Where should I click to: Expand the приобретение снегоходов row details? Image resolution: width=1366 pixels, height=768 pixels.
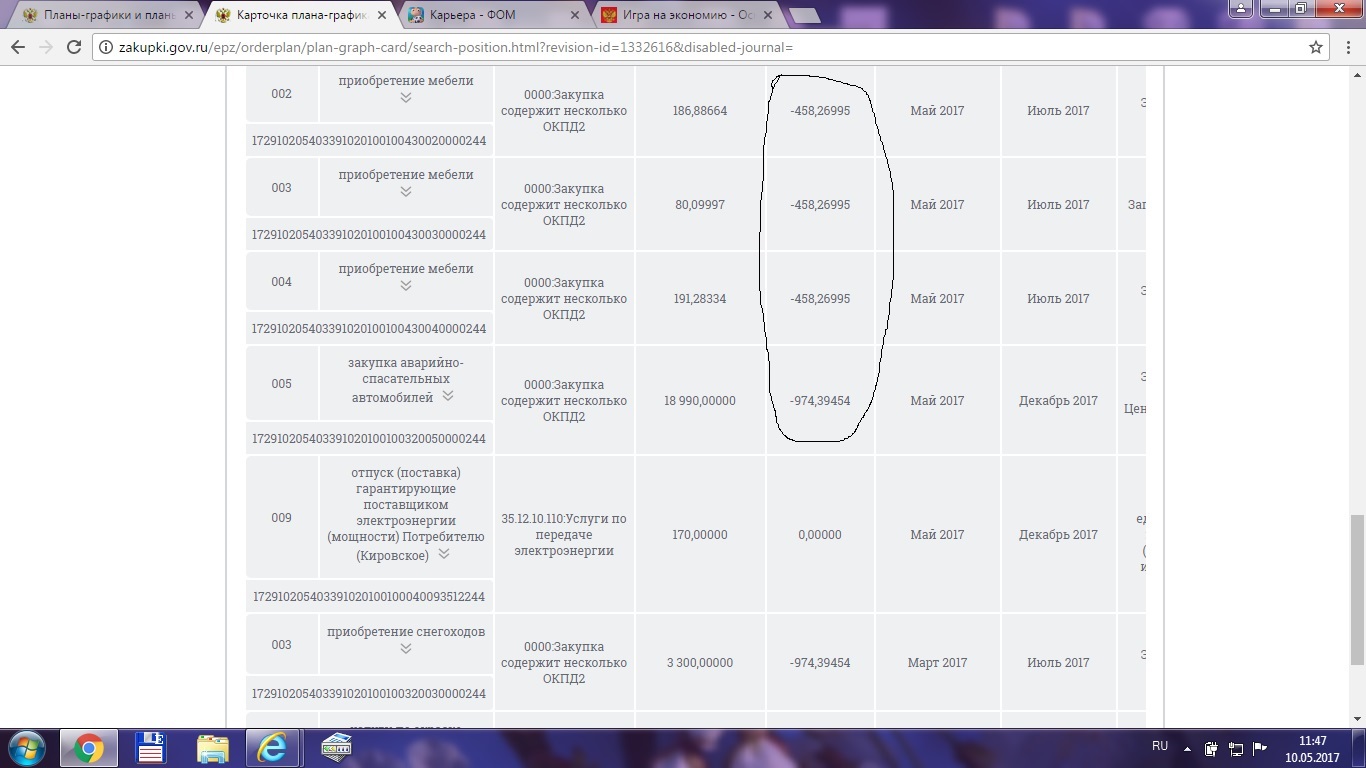point(406,649)
